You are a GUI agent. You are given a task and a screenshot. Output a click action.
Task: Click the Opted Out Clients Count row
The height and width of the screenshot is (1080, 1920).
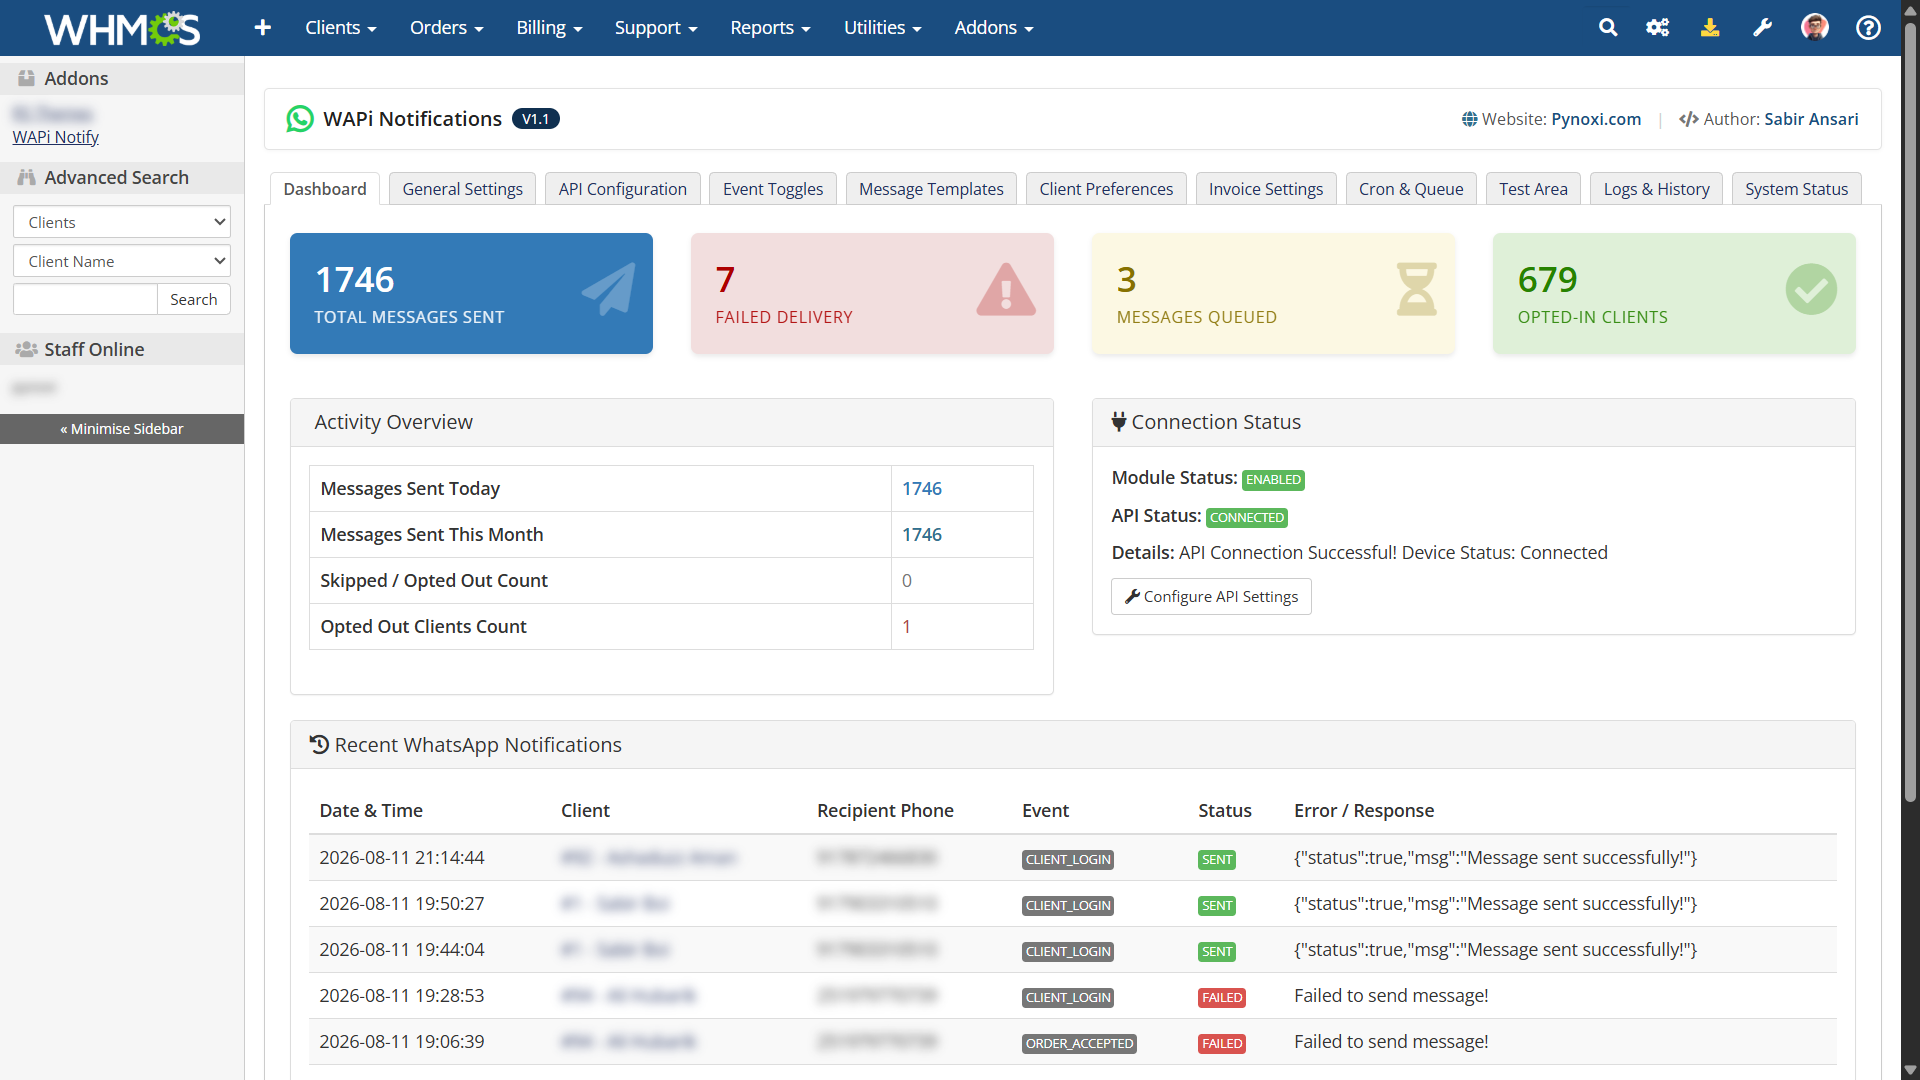(x=671, y=627)
